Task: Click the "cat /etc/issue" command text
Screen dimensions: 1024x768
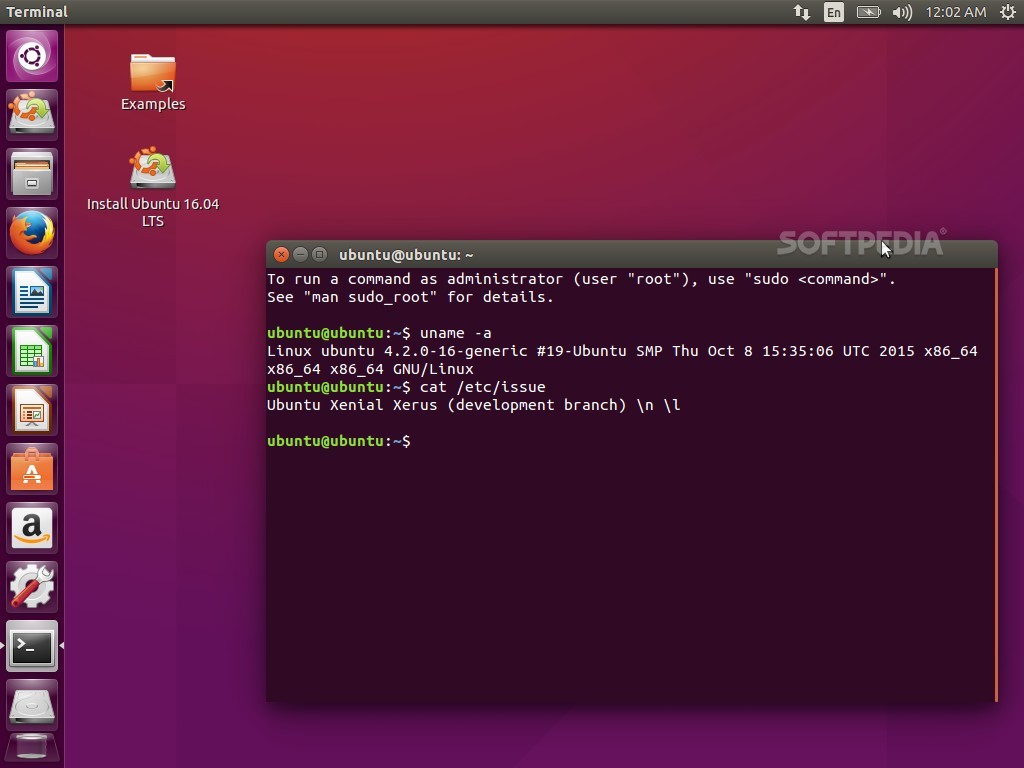Action: tap(483, 387)
